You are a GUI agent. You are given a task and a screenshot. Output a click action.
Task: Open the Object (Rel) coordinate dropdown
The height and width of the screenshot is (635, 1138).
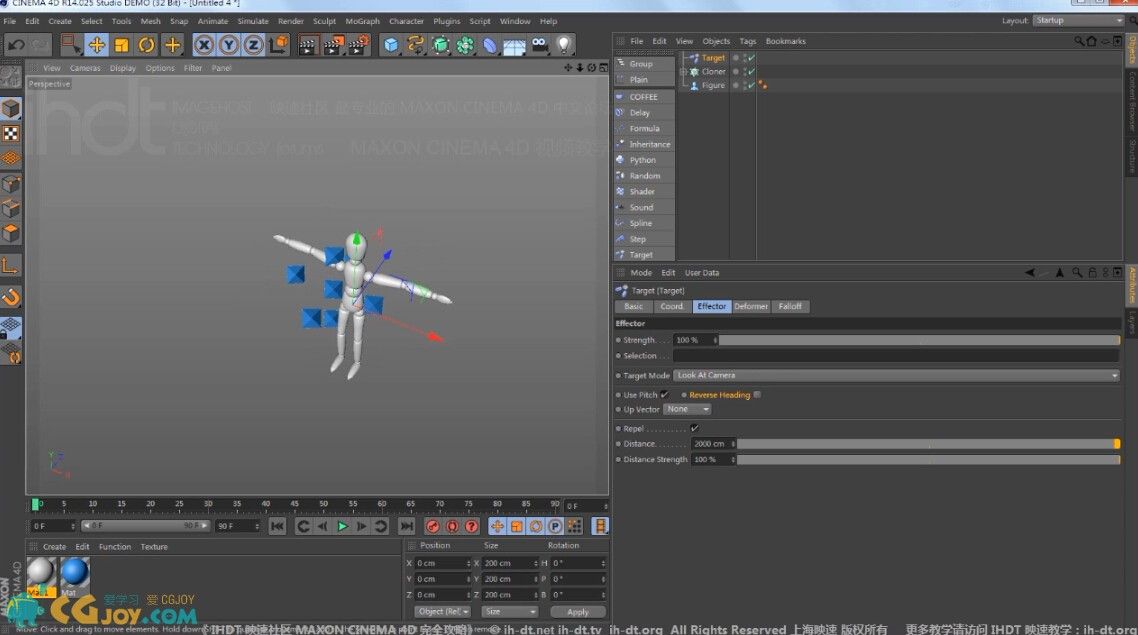pos(442,612)
